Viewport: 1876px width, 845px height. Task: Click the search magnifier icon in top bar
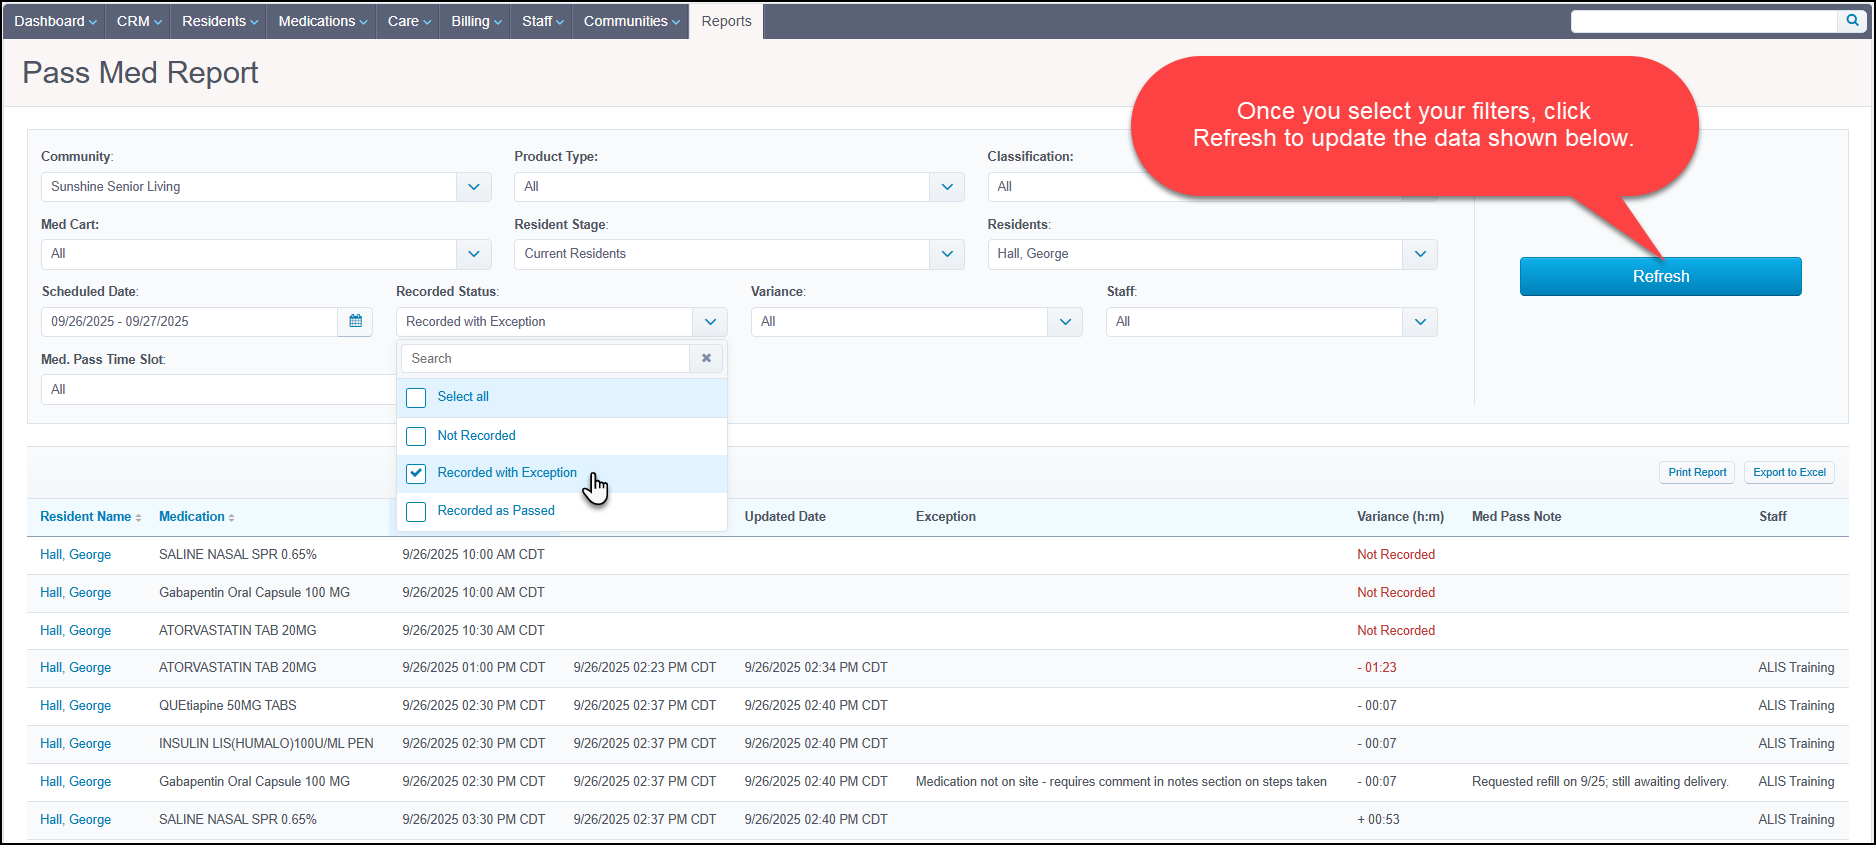pyautogui.click(x=1852, y=21)
